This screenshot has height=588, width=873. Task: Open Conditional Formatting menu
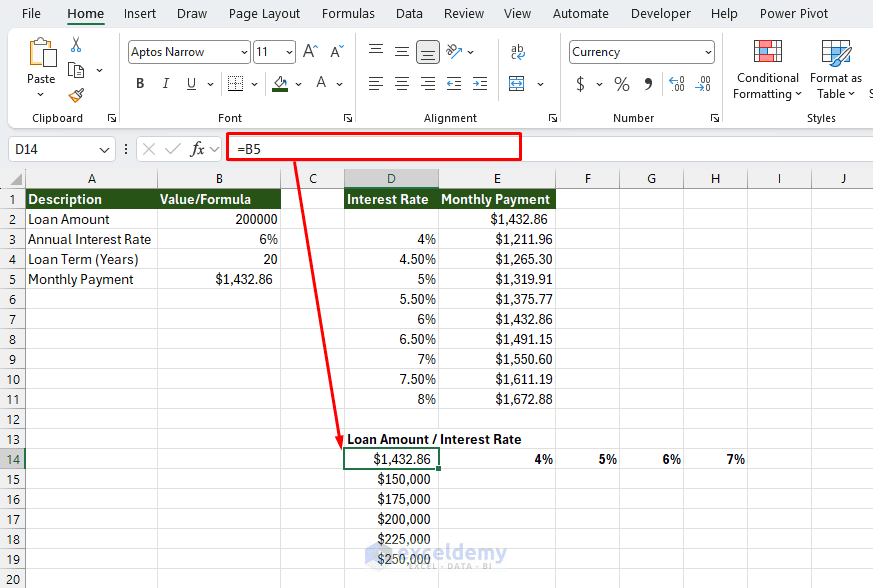click(767, 70)
